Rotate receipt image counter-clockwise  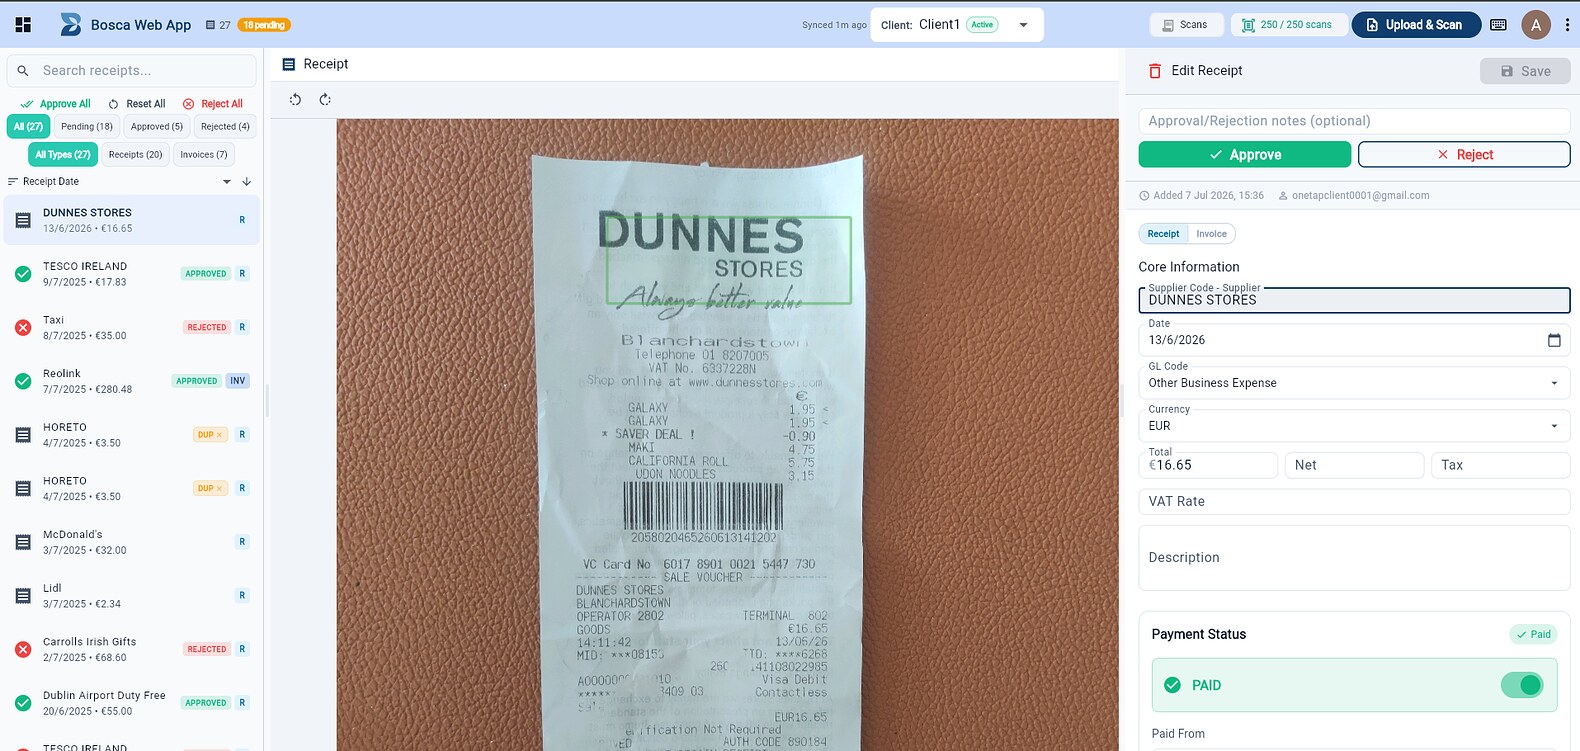tap(295, 99)
